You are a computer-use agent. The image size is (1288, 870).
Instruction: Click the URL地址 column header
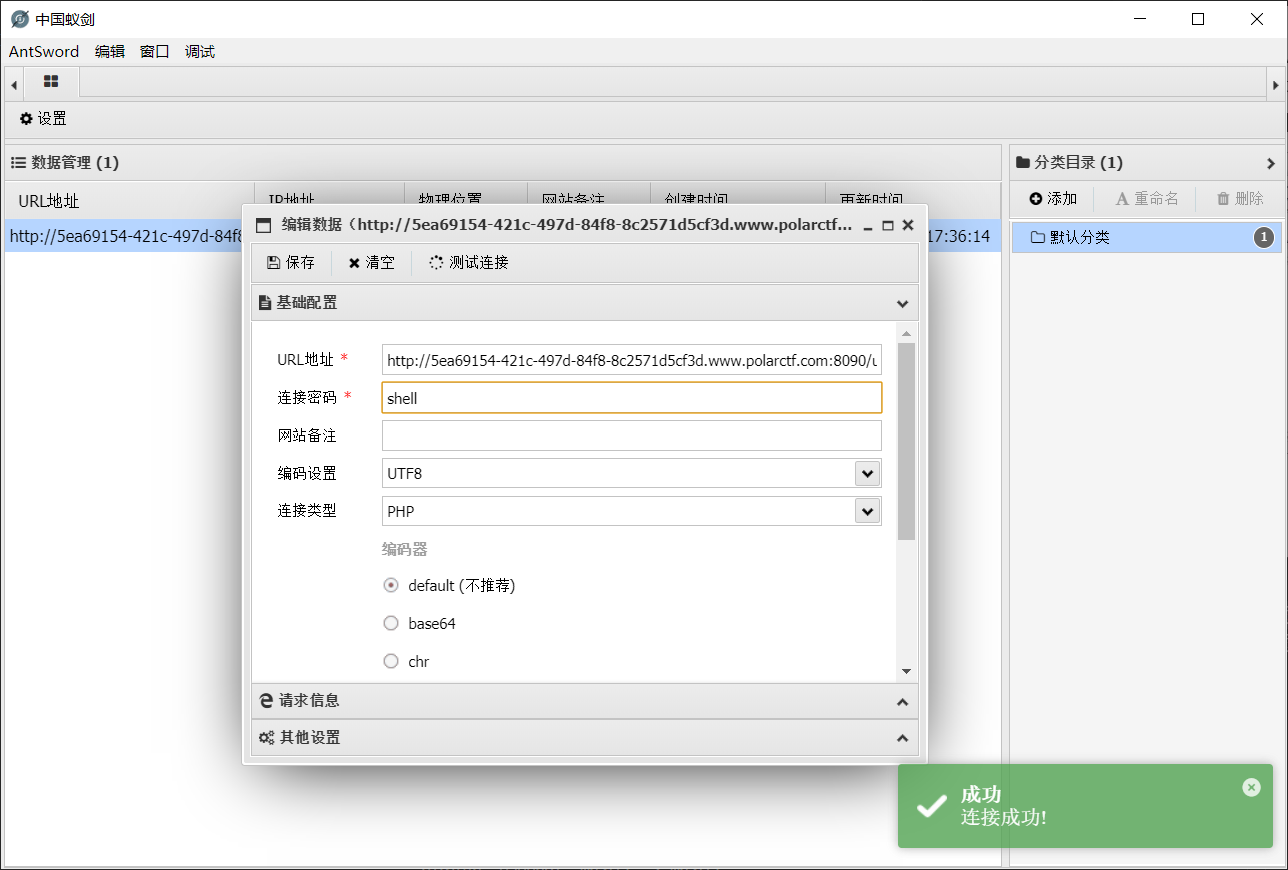tap(130, 201)
